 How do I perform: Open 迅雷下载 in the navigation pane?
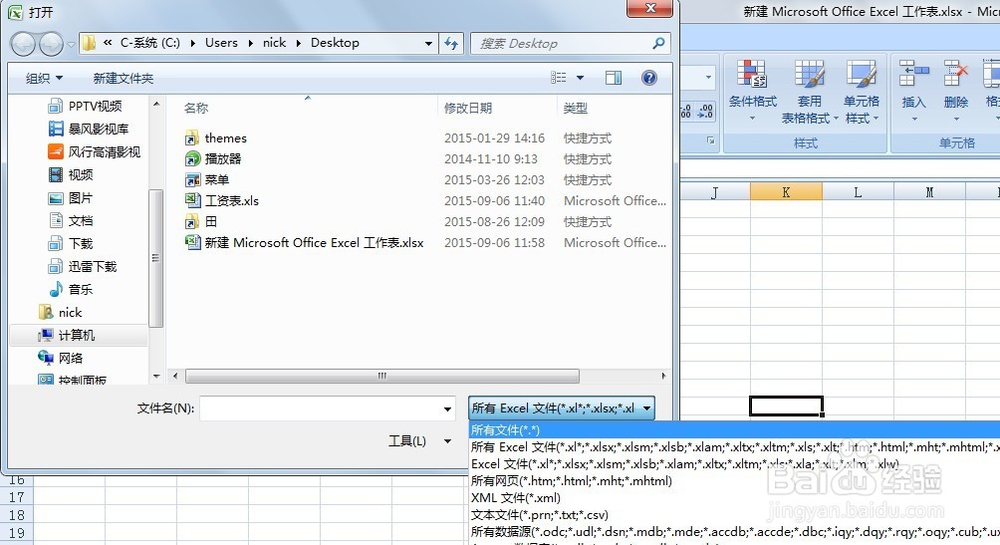pyautogui.click(x=83, y=266)
